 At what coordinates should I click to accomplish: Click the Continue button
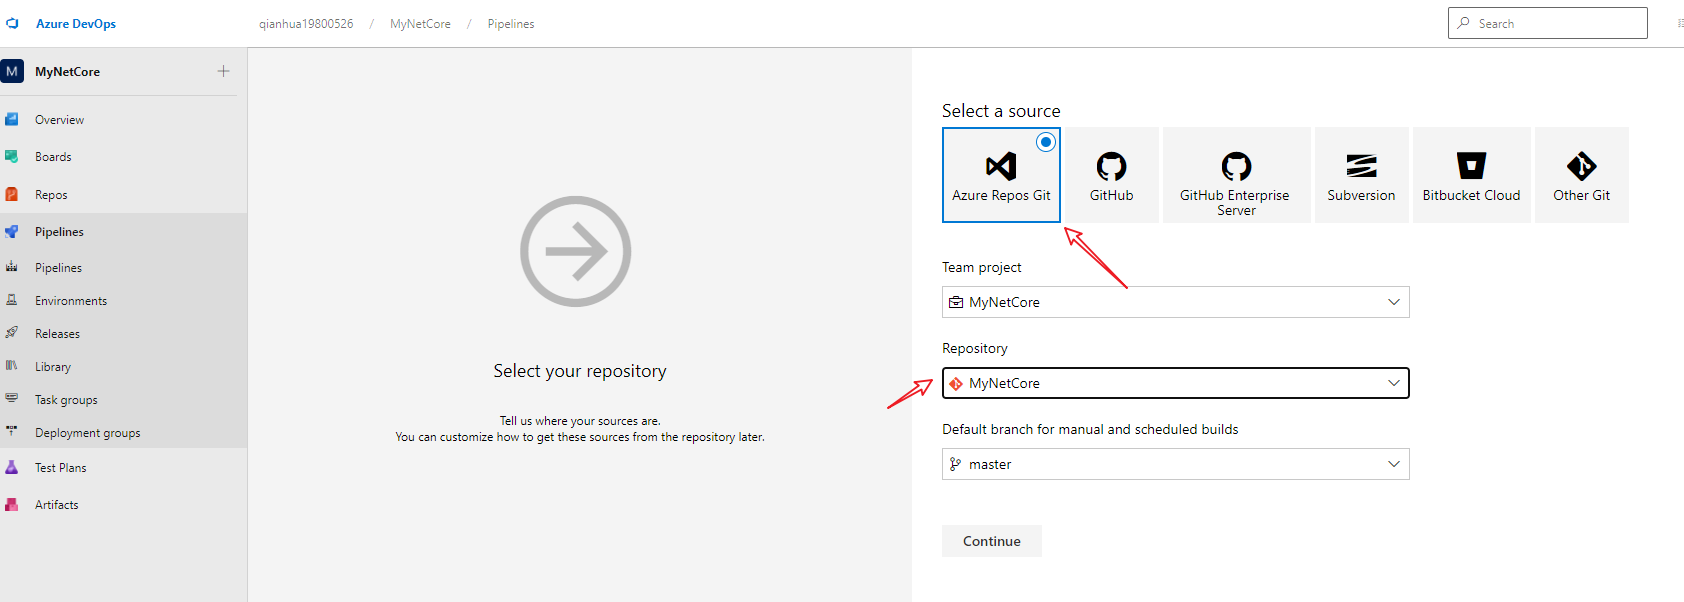991,541
